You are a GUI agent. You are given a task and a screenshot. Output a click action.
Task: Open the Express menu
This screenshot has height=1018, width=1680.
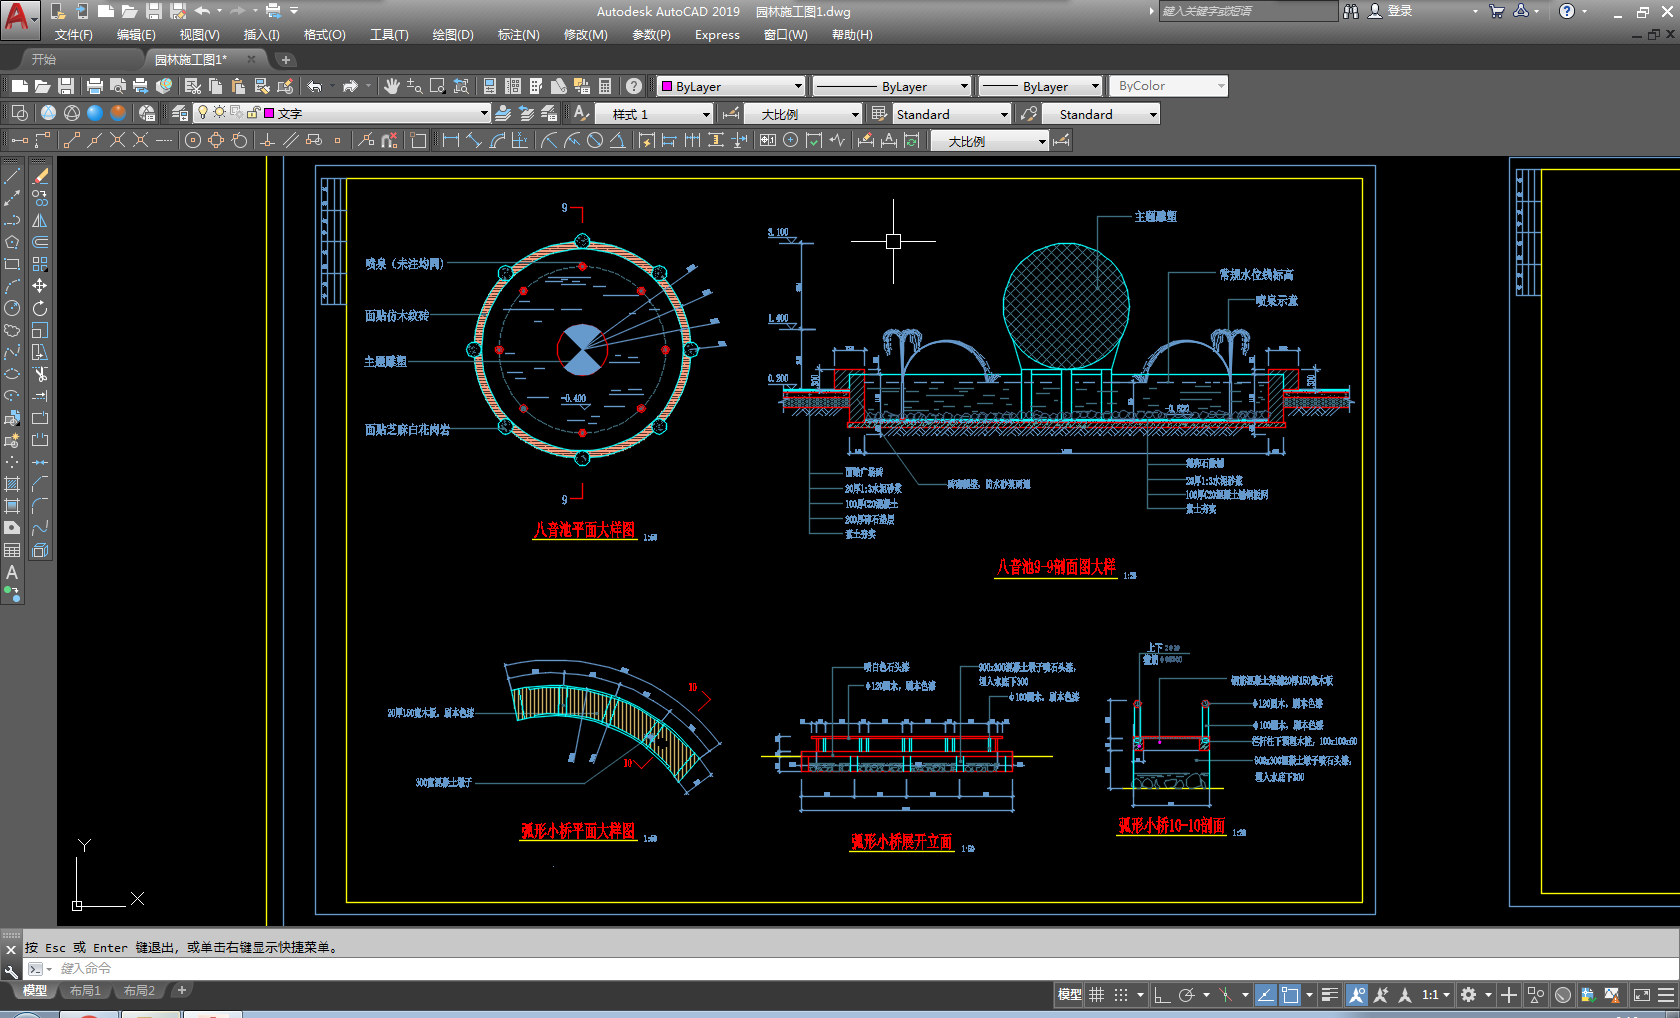(717, 35)
